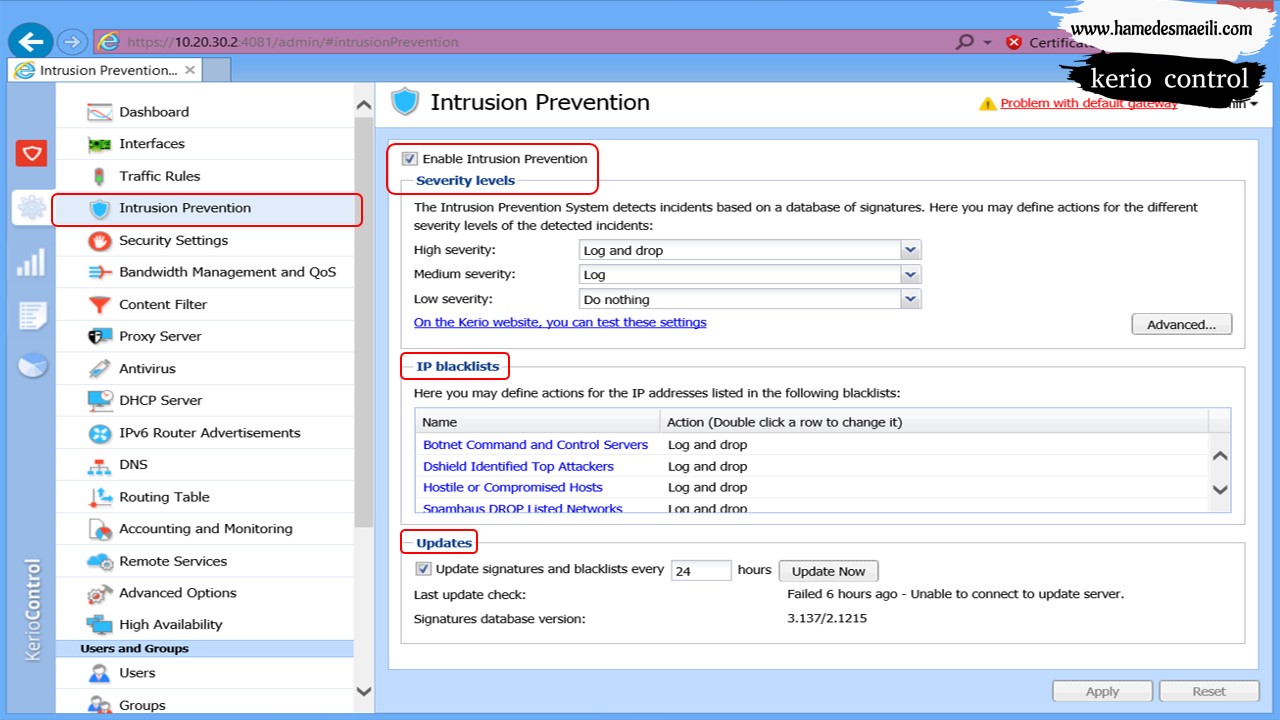
Task: Click the DNS tree icon
Action: click(99, 465)
